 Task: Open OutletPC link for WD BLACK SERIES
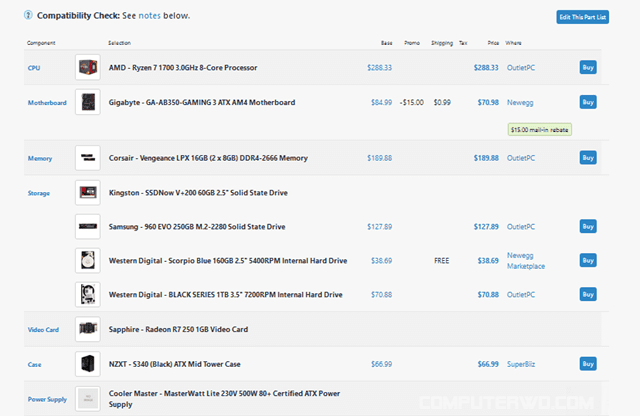pos(521,294)
